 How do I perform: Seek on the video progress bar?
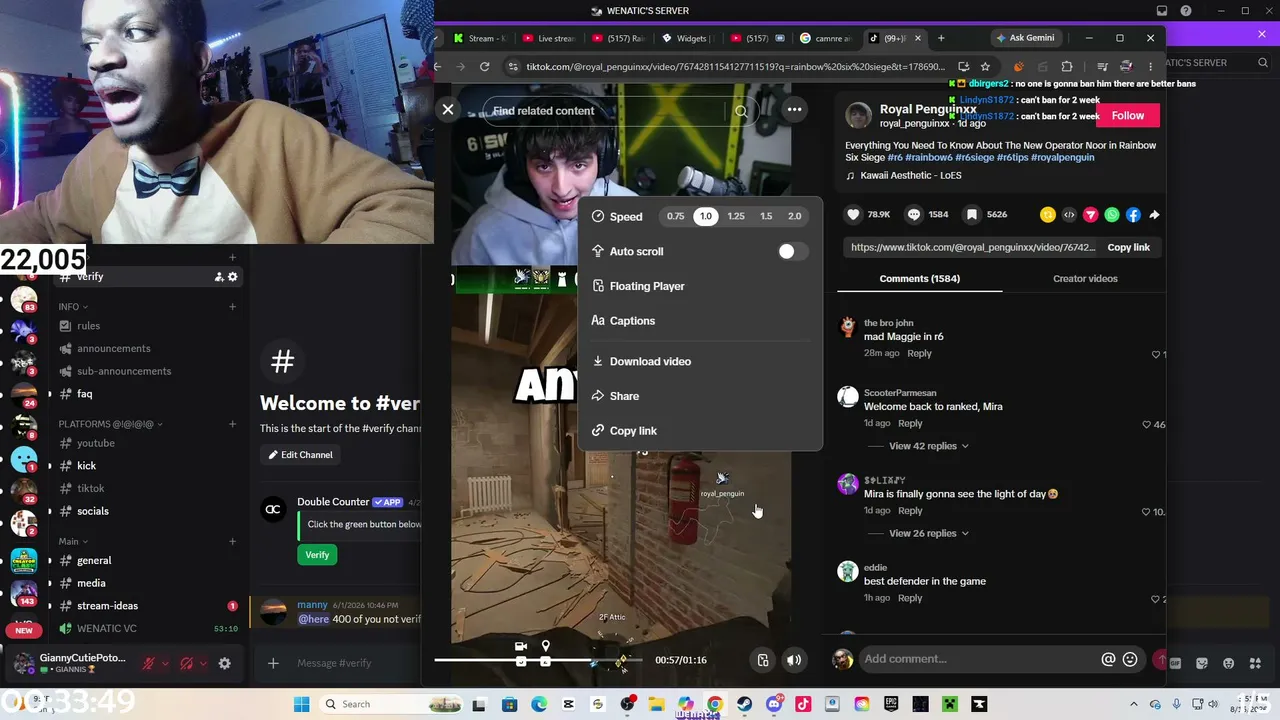[x=538, y=660]
